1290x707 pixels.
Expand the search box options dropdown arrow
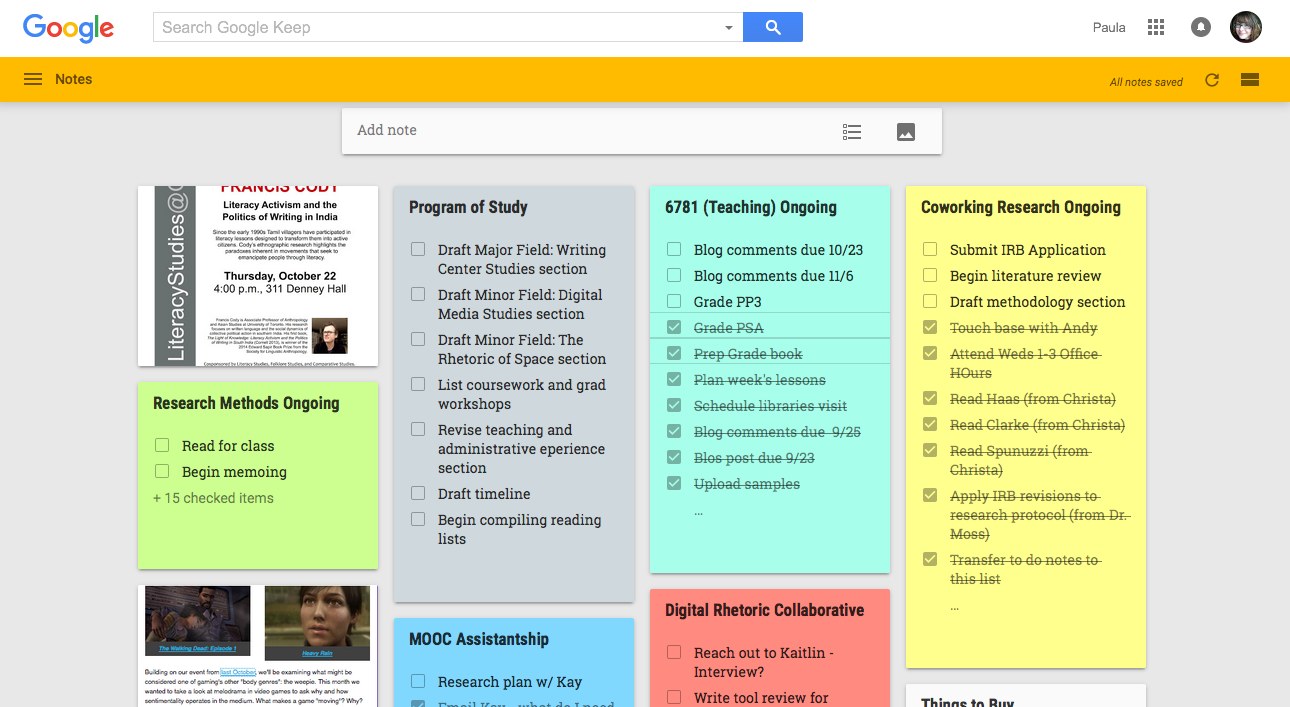tap(729, 28)
